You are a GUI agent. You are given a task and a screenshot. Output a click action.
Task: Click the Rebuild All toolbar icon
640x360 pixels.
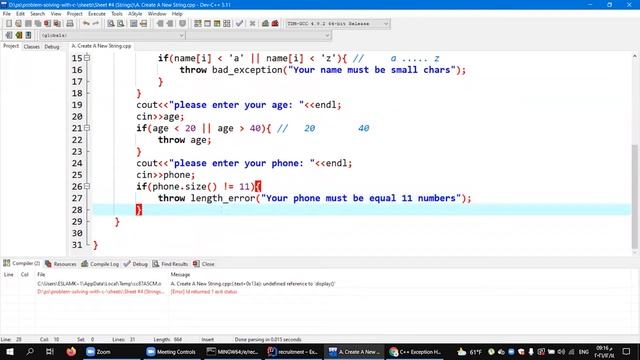pos(227,24)
